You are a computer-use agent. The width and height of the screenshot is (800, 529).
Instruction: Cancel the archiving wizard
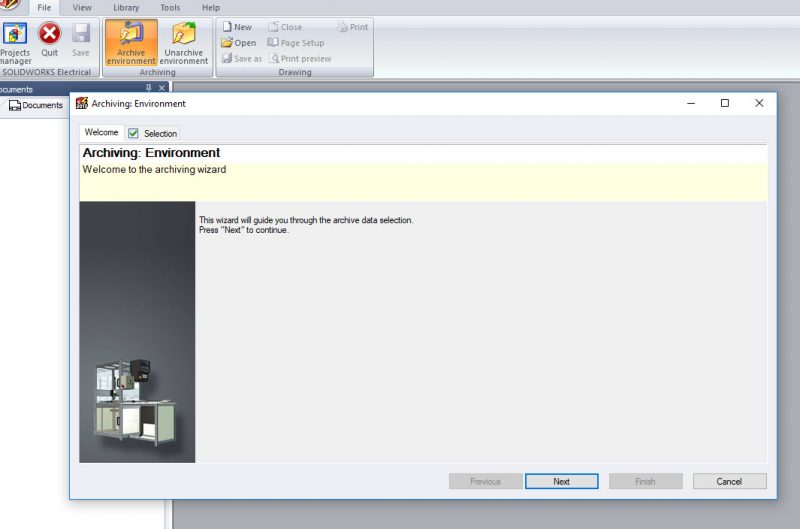click(x=729, y=481)
